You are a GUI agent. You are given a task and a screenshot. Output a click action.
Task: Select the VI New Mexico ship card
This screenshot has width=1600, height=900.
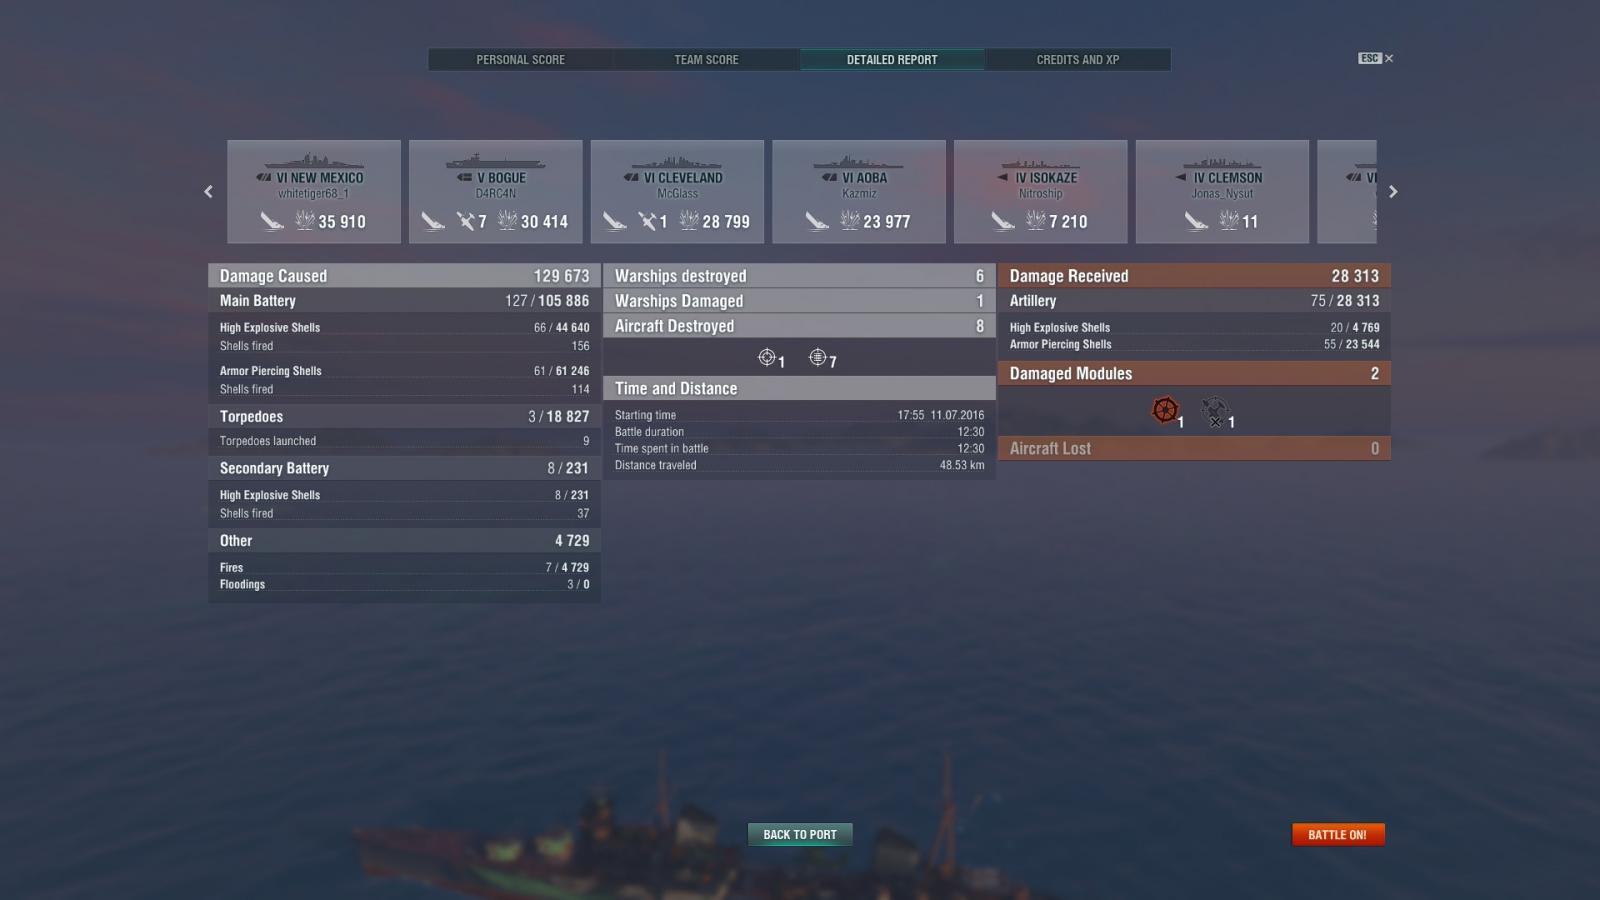coord(314,191)
